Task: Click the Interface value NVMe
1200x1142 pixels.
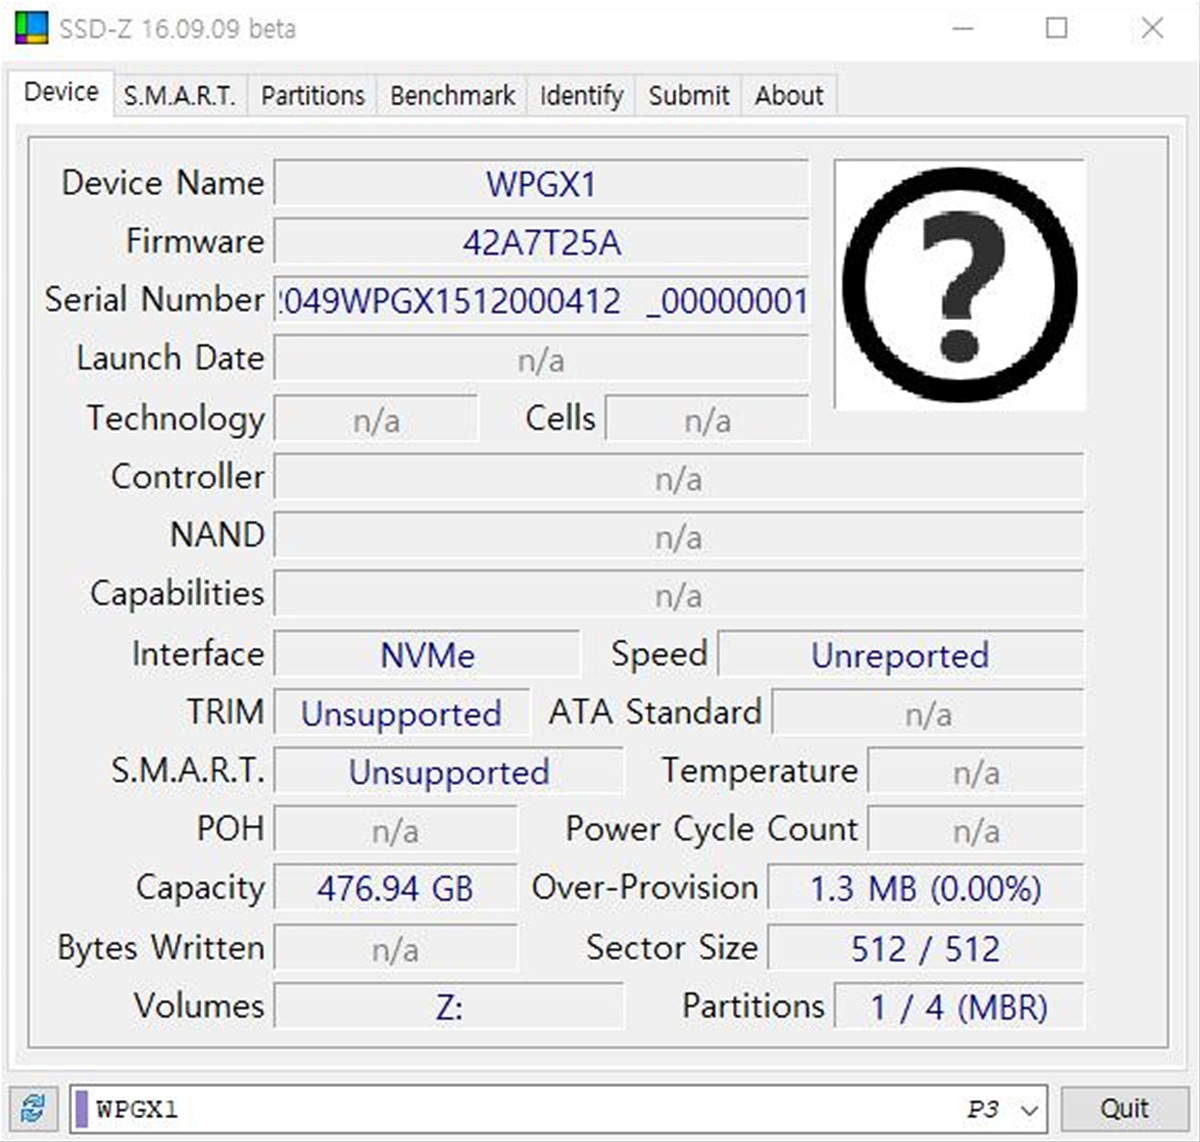Action: [x=427, y=655]
